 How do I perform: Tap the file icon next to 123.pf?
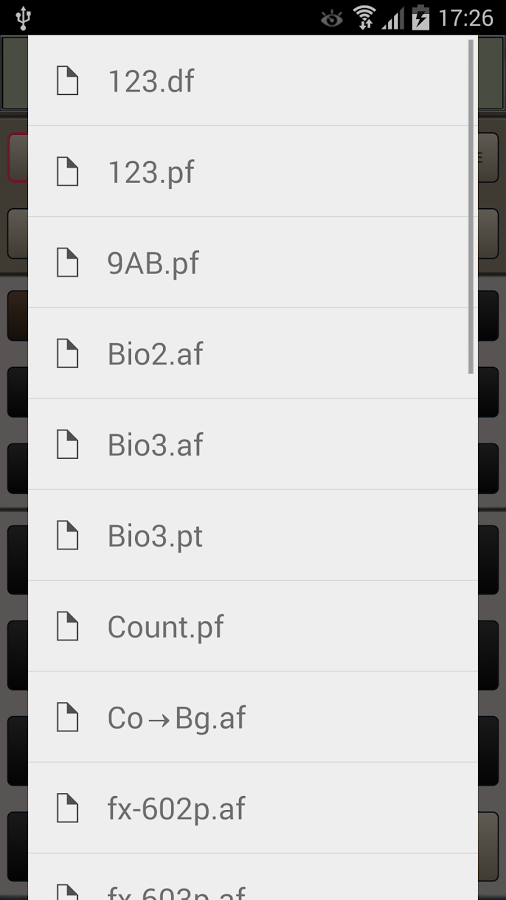[x=67, y=172]
